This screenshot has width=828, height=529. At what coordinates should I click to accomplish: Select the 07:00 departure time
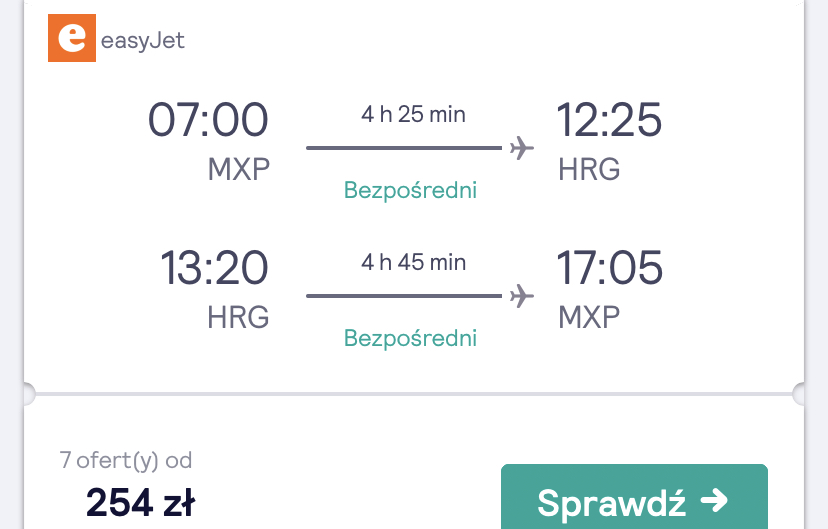[x=208, y=120]
